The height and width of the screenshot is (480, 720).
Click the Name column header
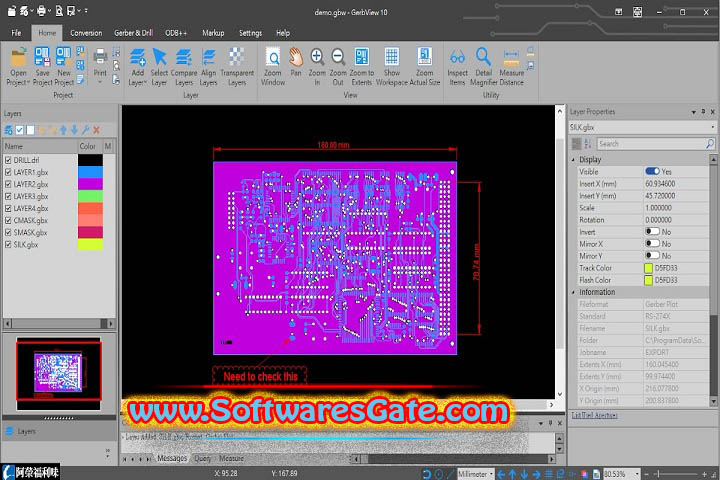40,146
